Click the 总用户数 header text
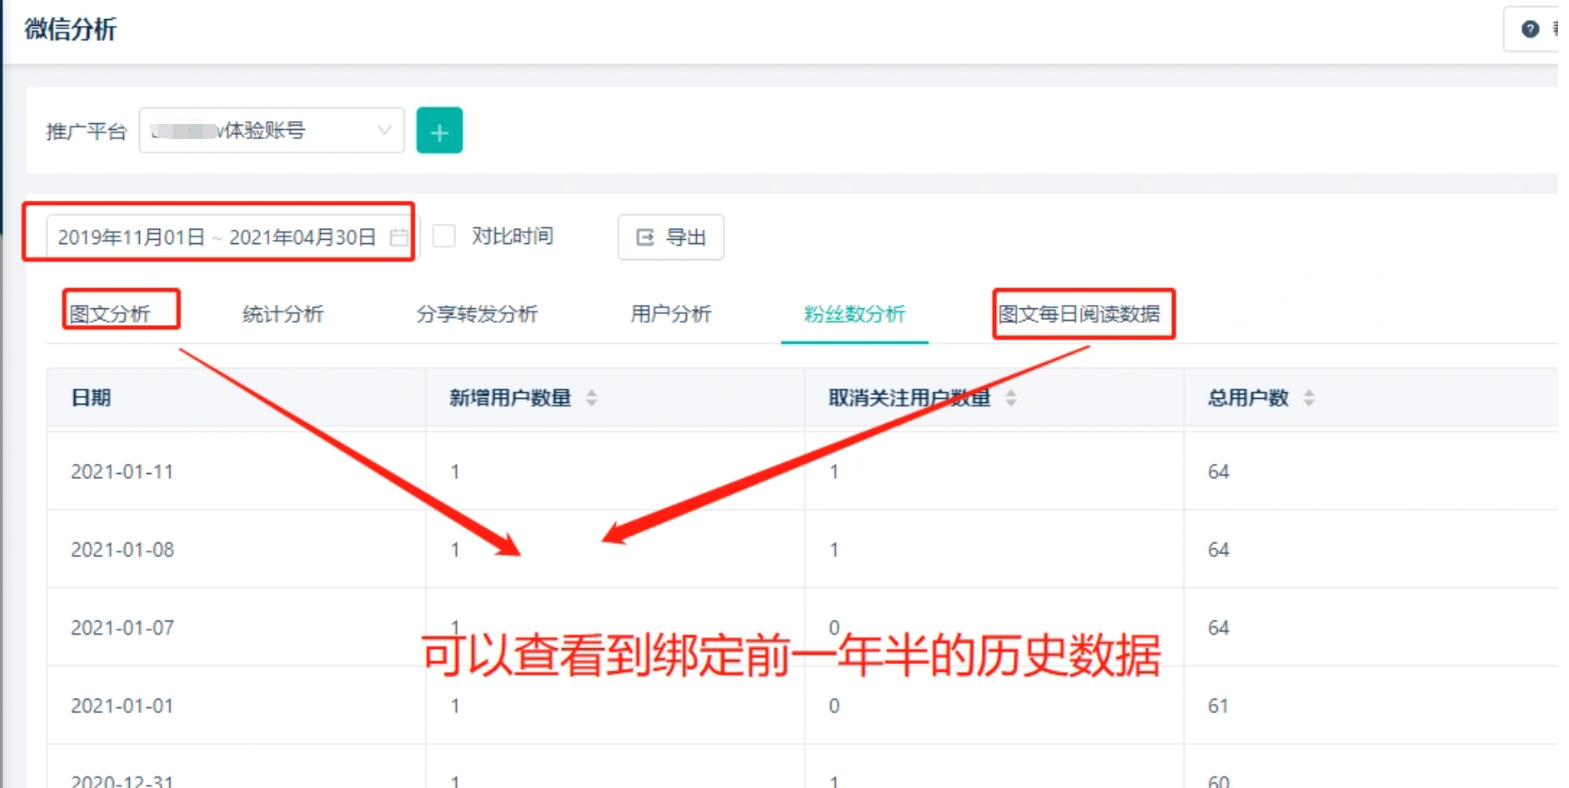The height and width of the screenshot is (788, 1569). (1248, 398)
